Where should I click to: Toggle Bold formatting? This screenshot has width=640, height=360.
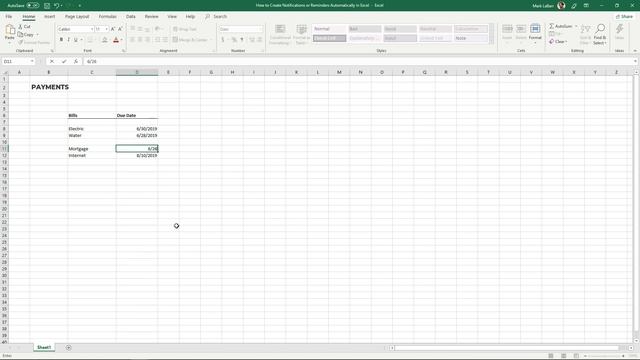coord(61,40)
